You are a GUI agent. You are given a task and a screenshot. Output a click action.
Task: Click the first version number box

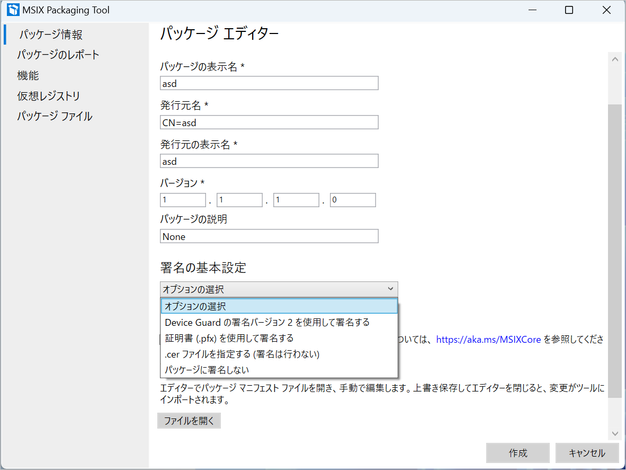coord(183,200)
